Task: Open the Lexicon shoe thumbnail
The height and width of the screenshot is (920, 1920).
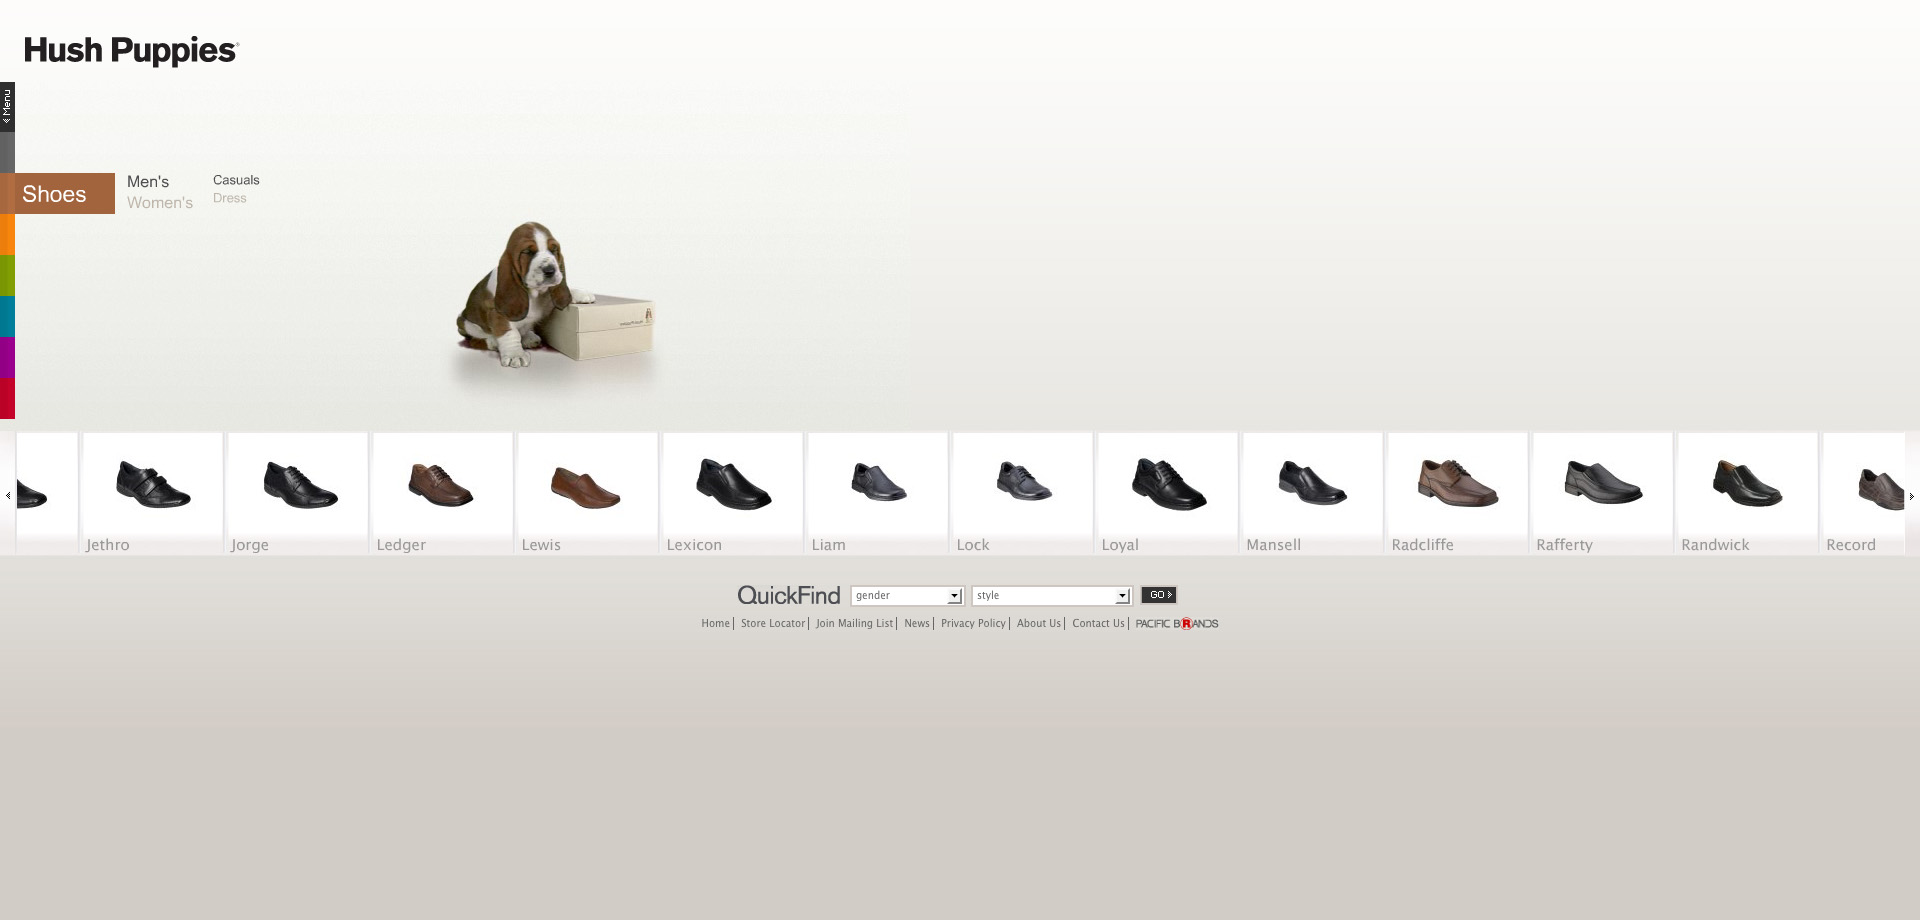Action: [x=733, y=493]
